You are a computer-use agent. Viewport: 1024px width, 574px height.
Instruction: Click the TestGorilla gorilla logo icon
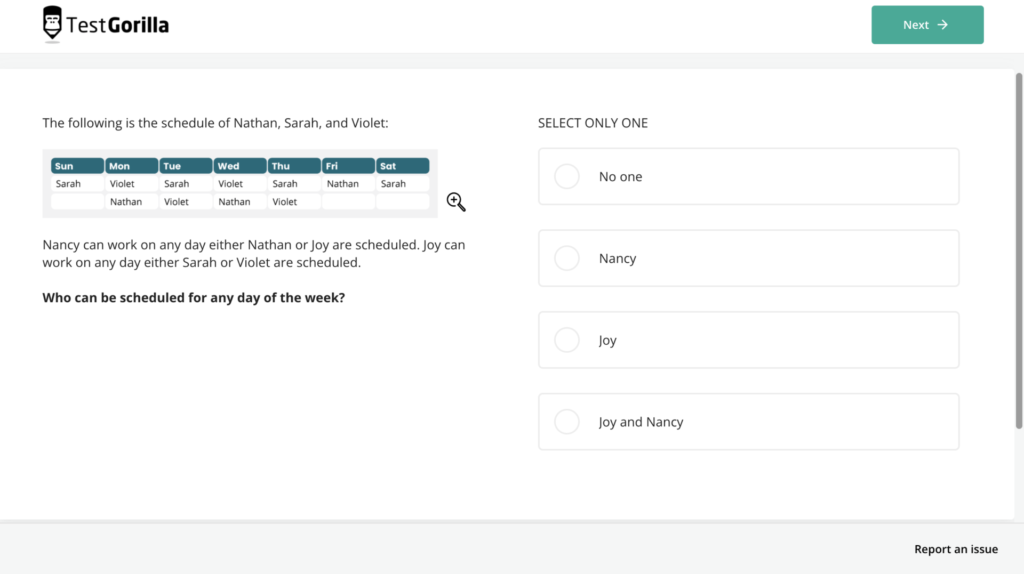click(x=52, y=24)
